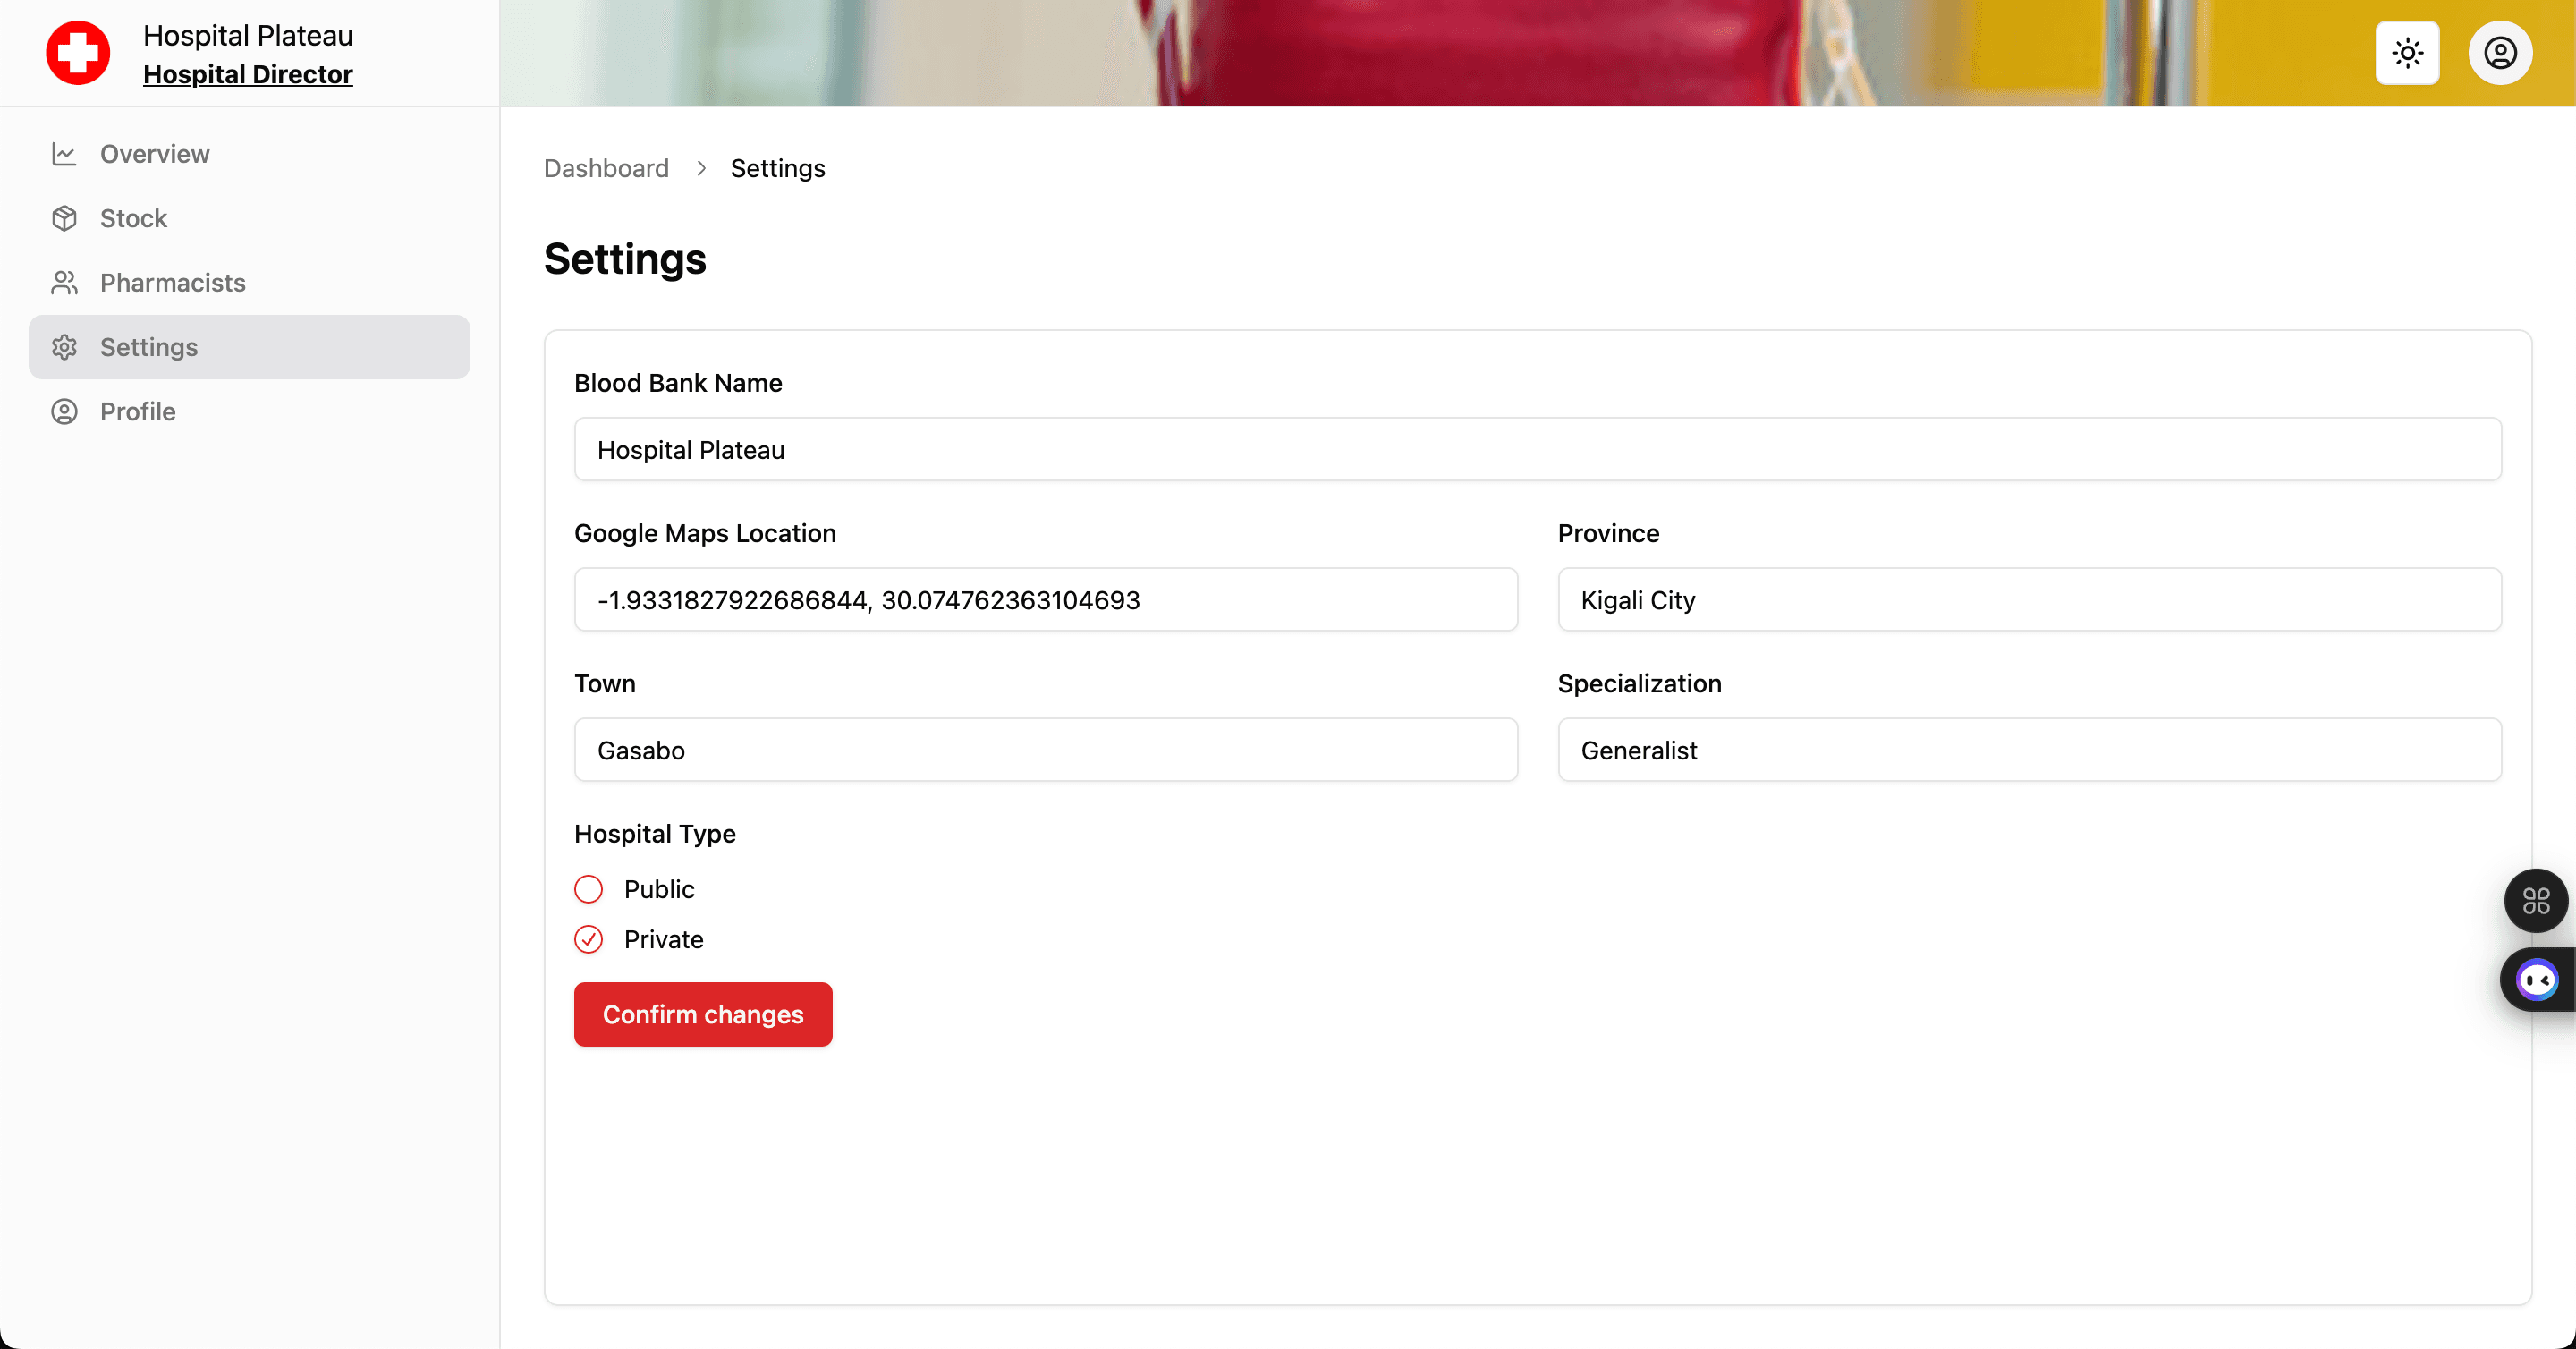This screenshot has width=2576, height=1349.
Task: Open the user account avatar icon
Action: click(2500, 53)
